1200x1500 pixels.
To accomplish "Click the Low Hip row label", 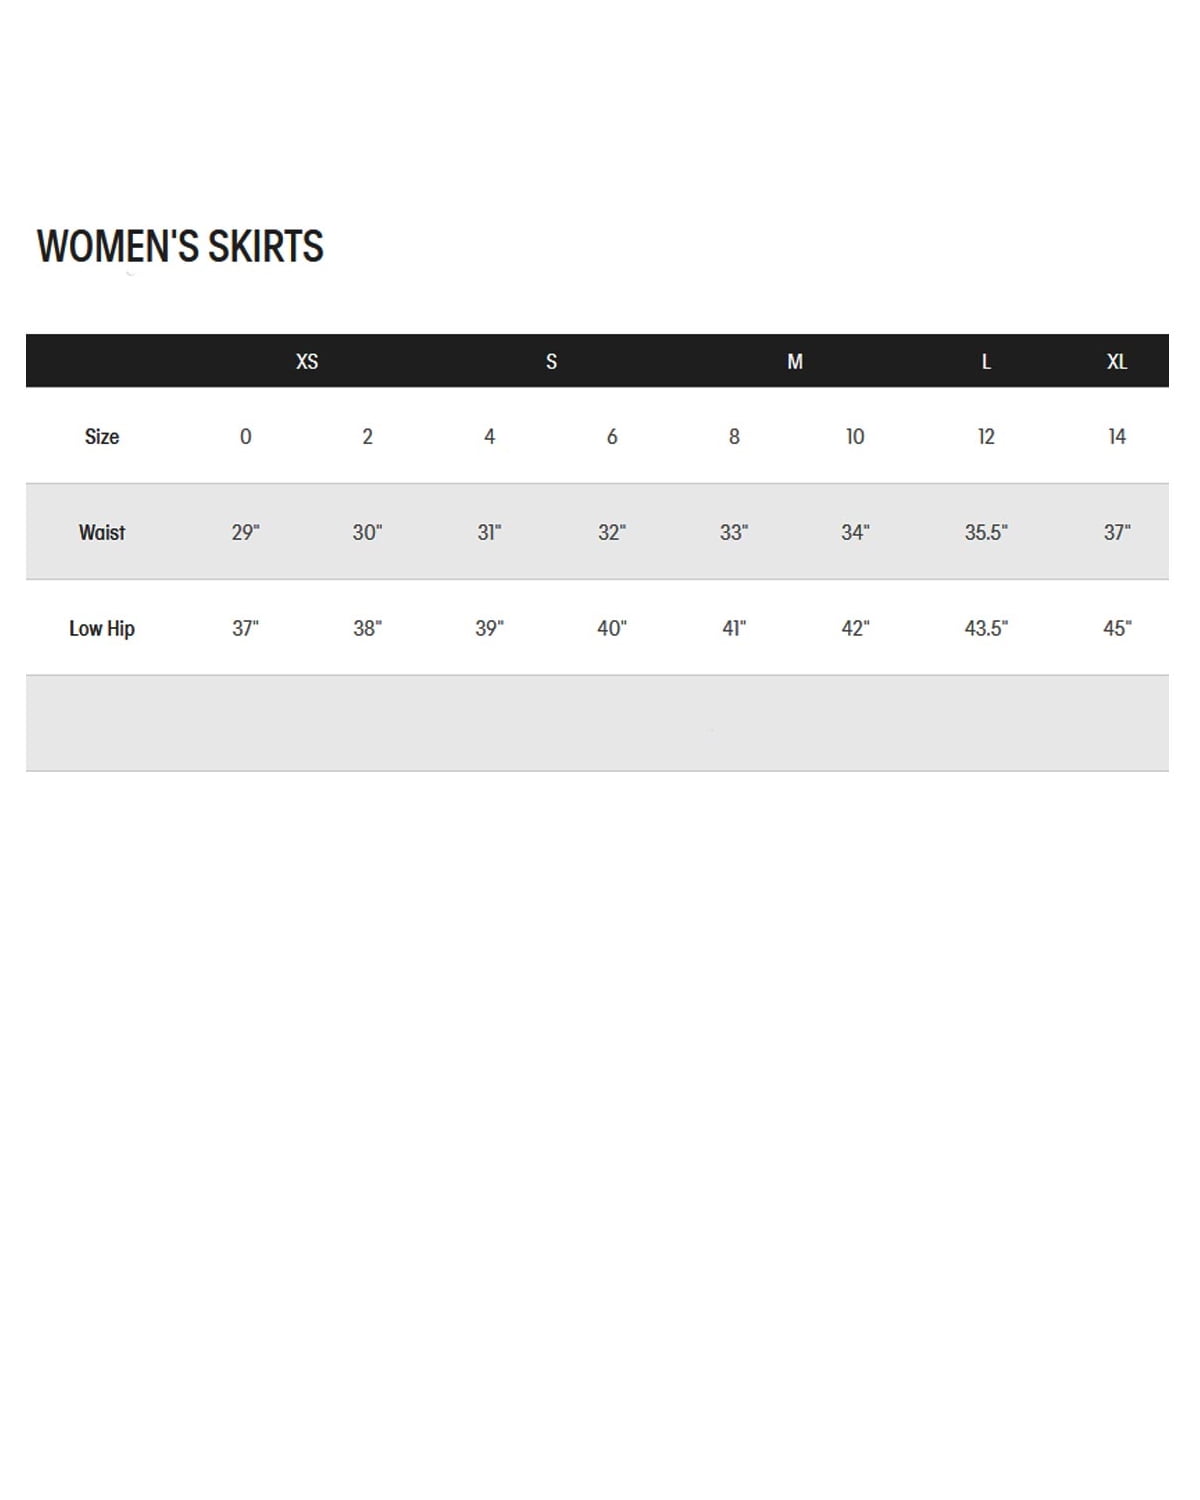I will (102, 629).
